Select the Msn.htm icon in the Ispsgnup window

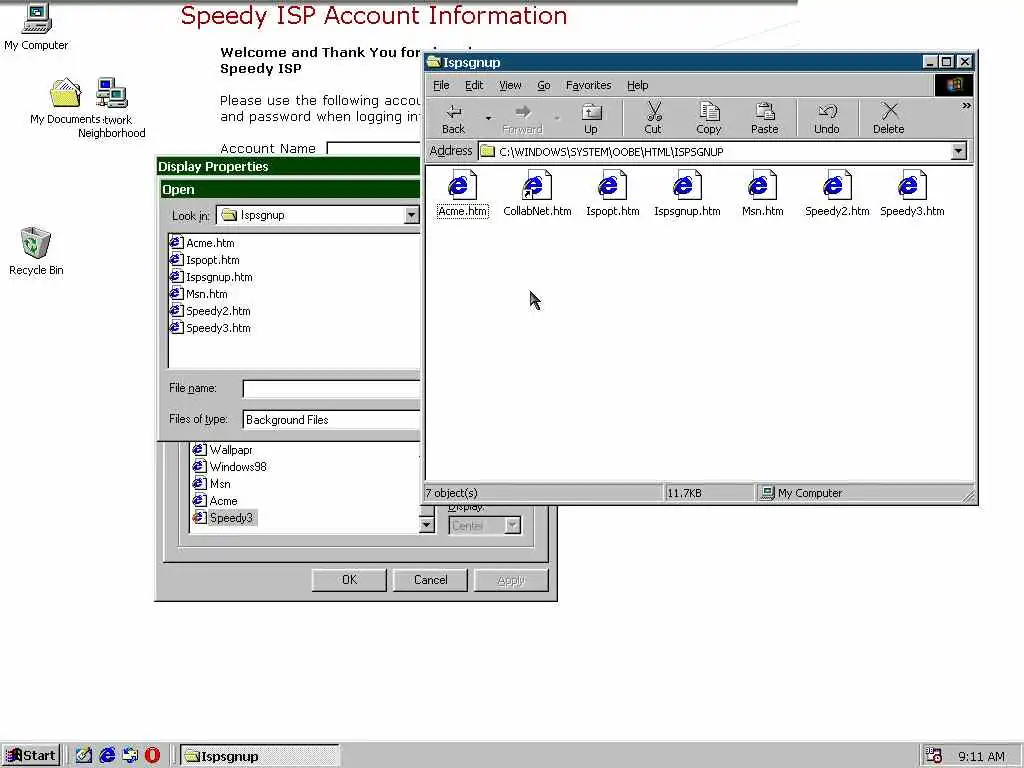[762, 194]
